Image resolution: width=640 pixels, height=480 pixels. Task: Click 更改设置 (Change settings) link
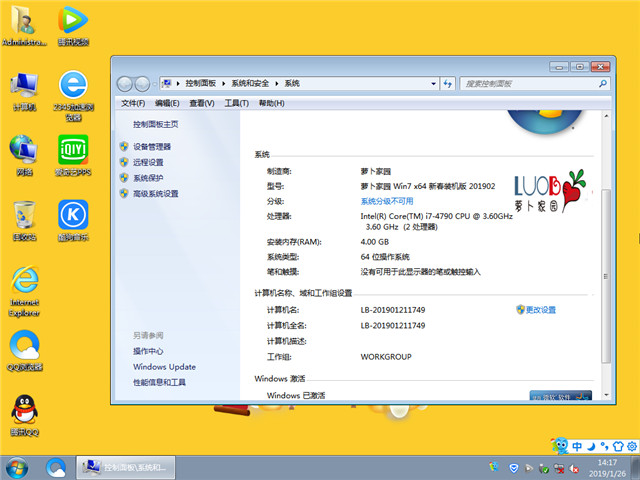tap(540, 310)
